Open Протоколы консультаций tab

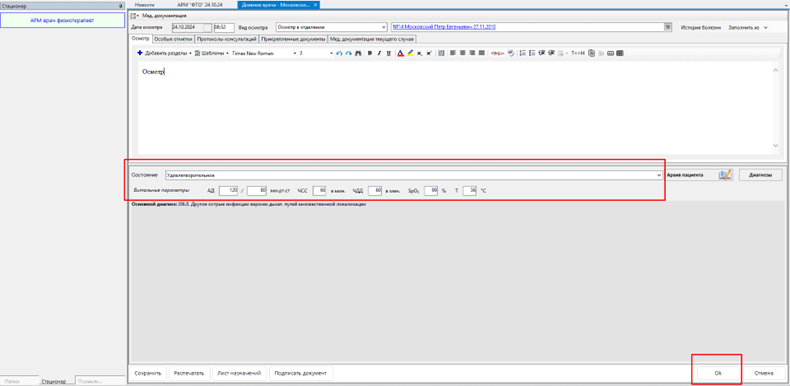(x=227, y=39)
